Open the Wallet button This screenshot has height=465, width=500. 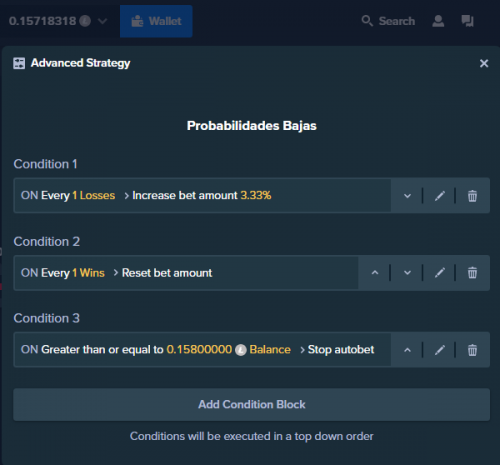point(156,21)
